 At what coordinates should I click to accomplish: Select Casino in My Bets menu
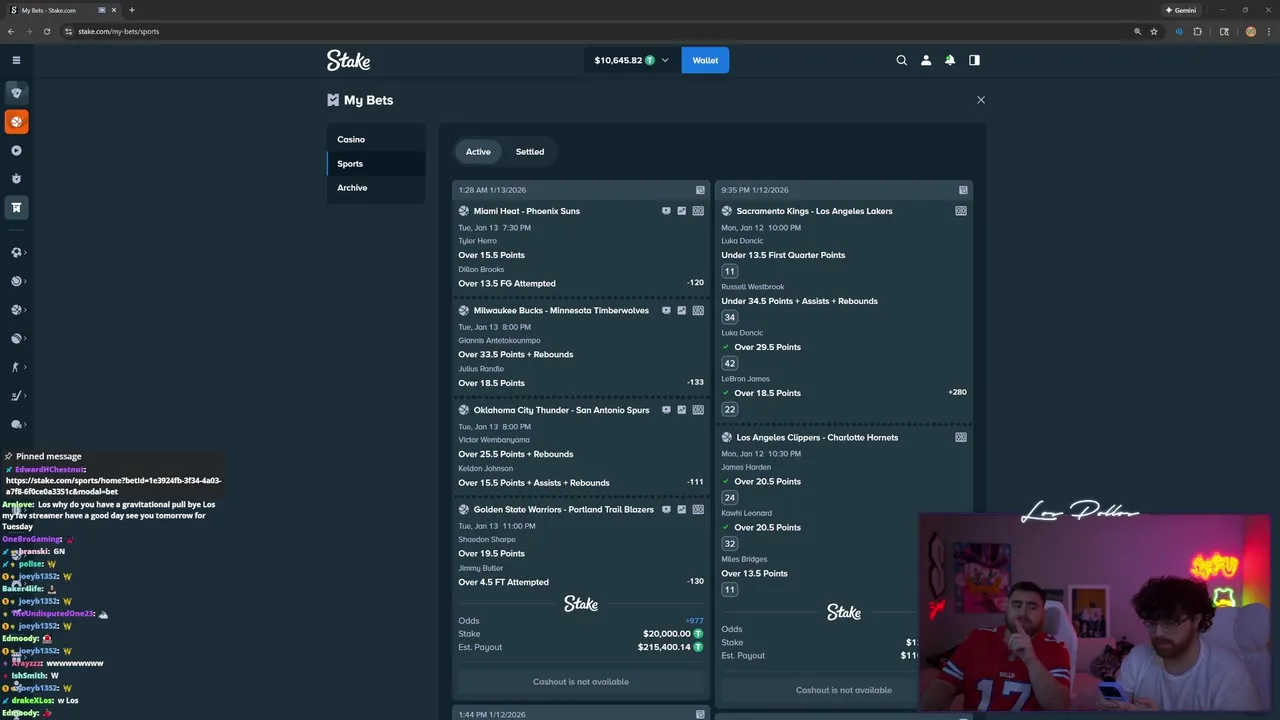(x=376, y=139)
